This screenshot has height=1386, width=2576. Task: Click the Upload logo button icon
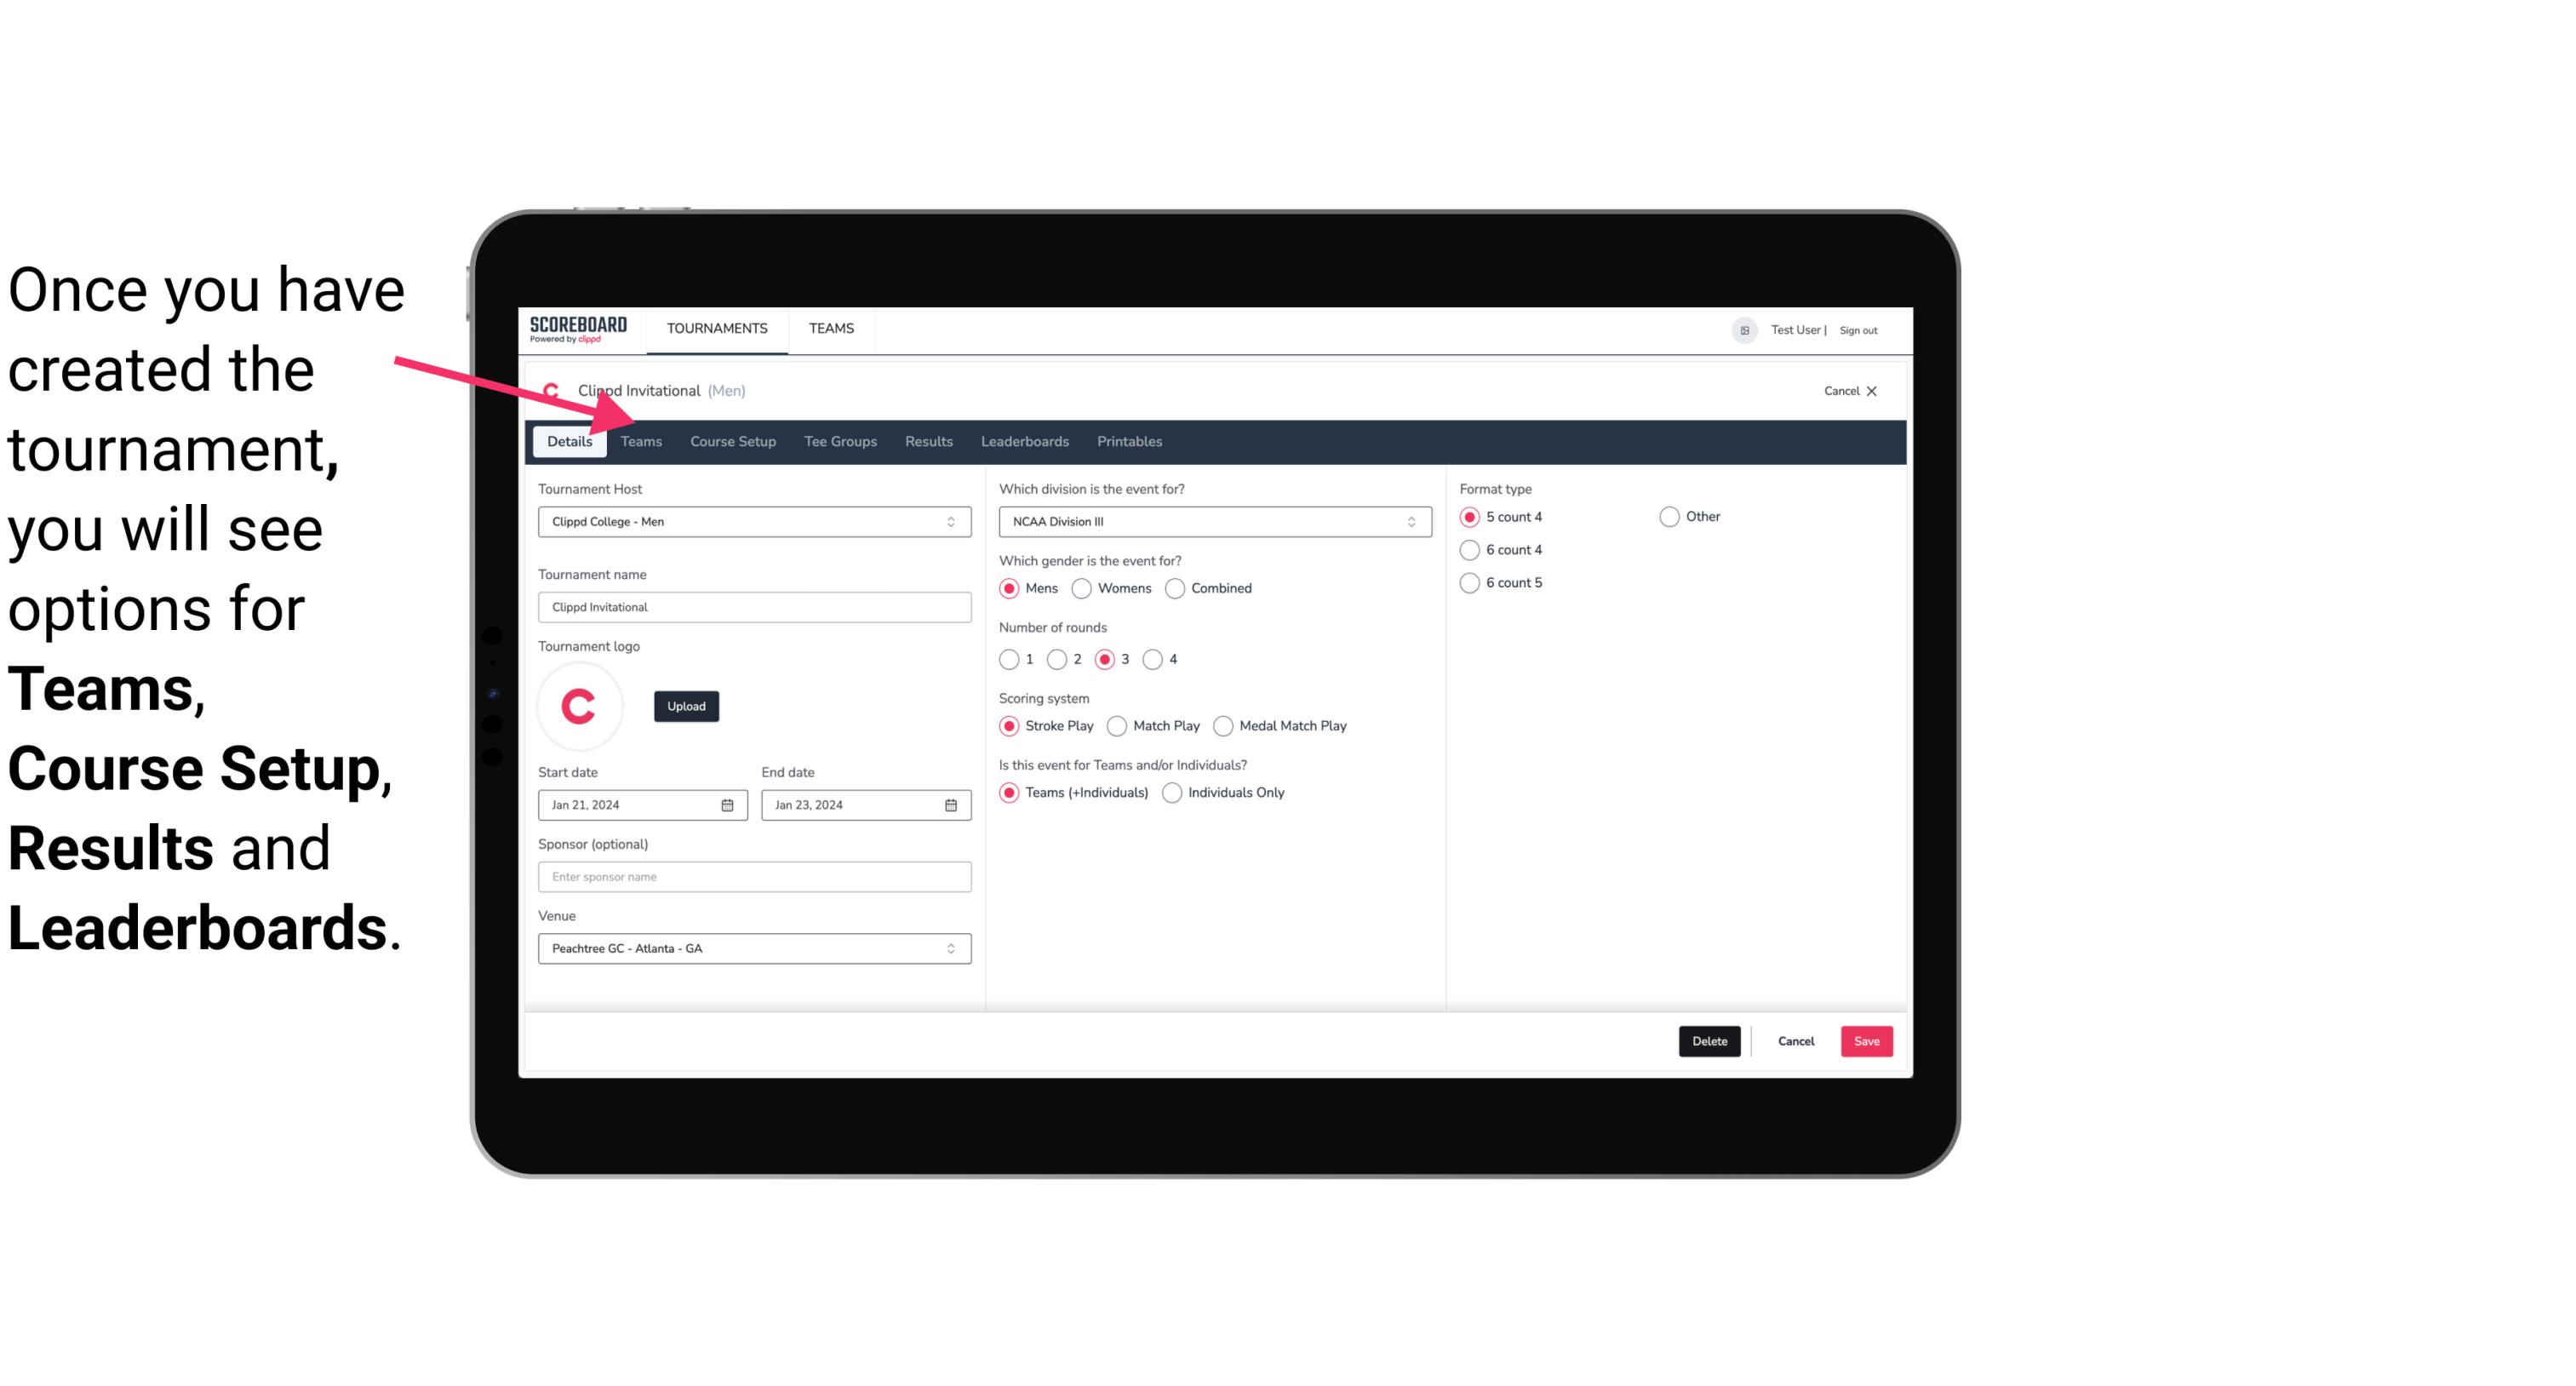point(684,705)
